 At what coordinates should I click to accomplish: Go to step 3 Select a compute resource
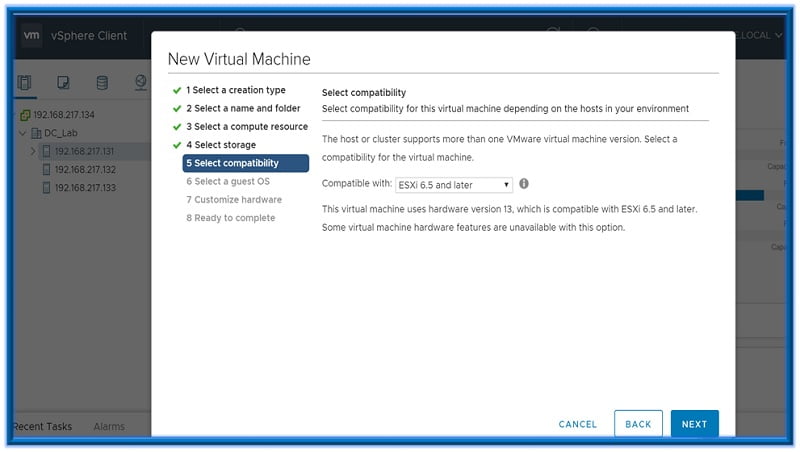click(246, 127)
